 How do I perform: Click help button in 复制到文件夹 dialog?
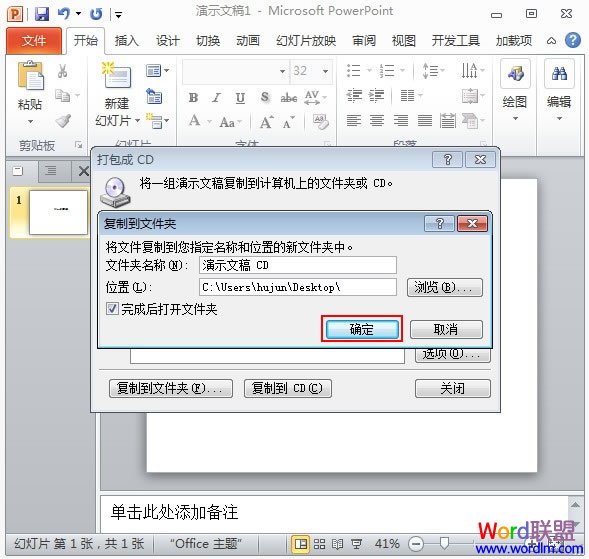click(x=439, y=224)
